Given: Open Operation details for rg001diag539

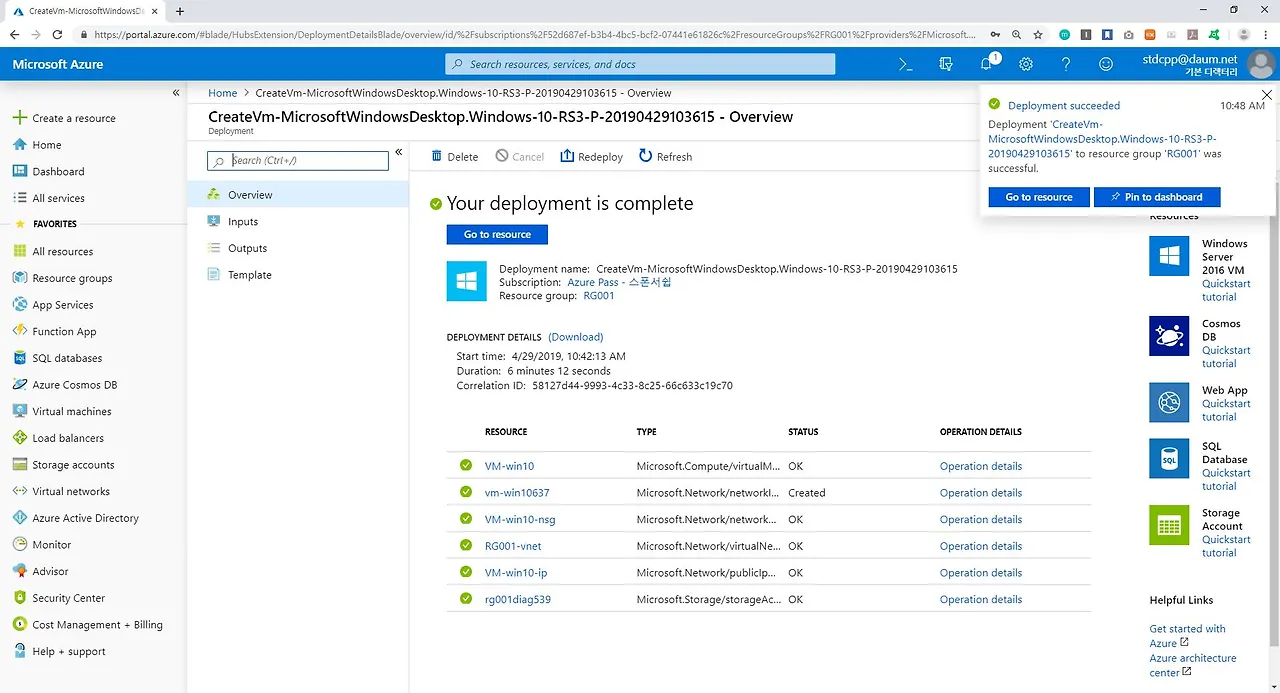Looking at the screenshot, I should pyautogui.click(x=981, y=600).
